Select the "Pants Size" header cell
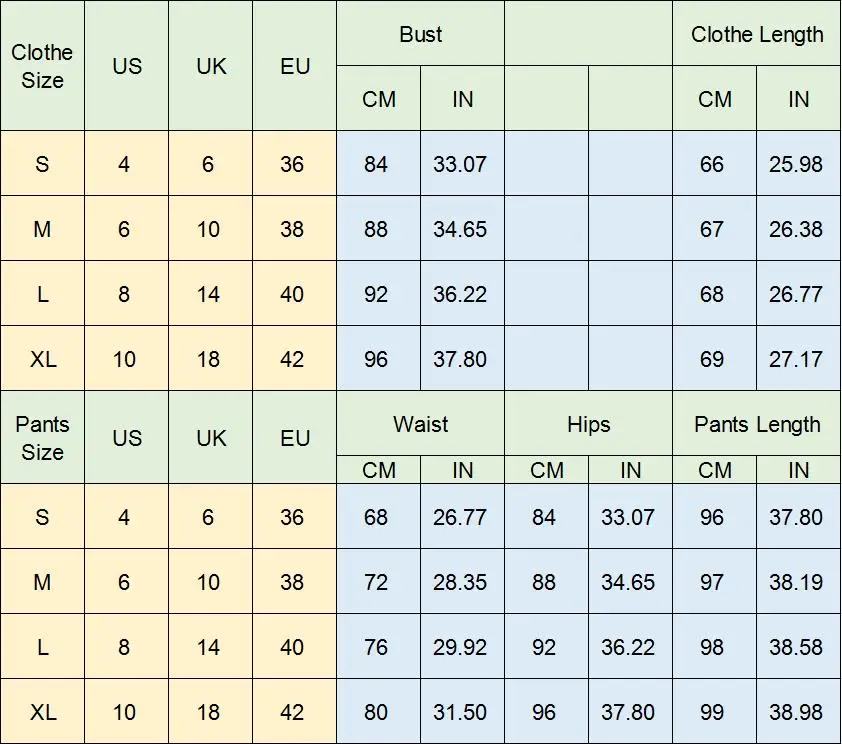The width and height of the screenshot is (842, 744). [x=42, y=438]
